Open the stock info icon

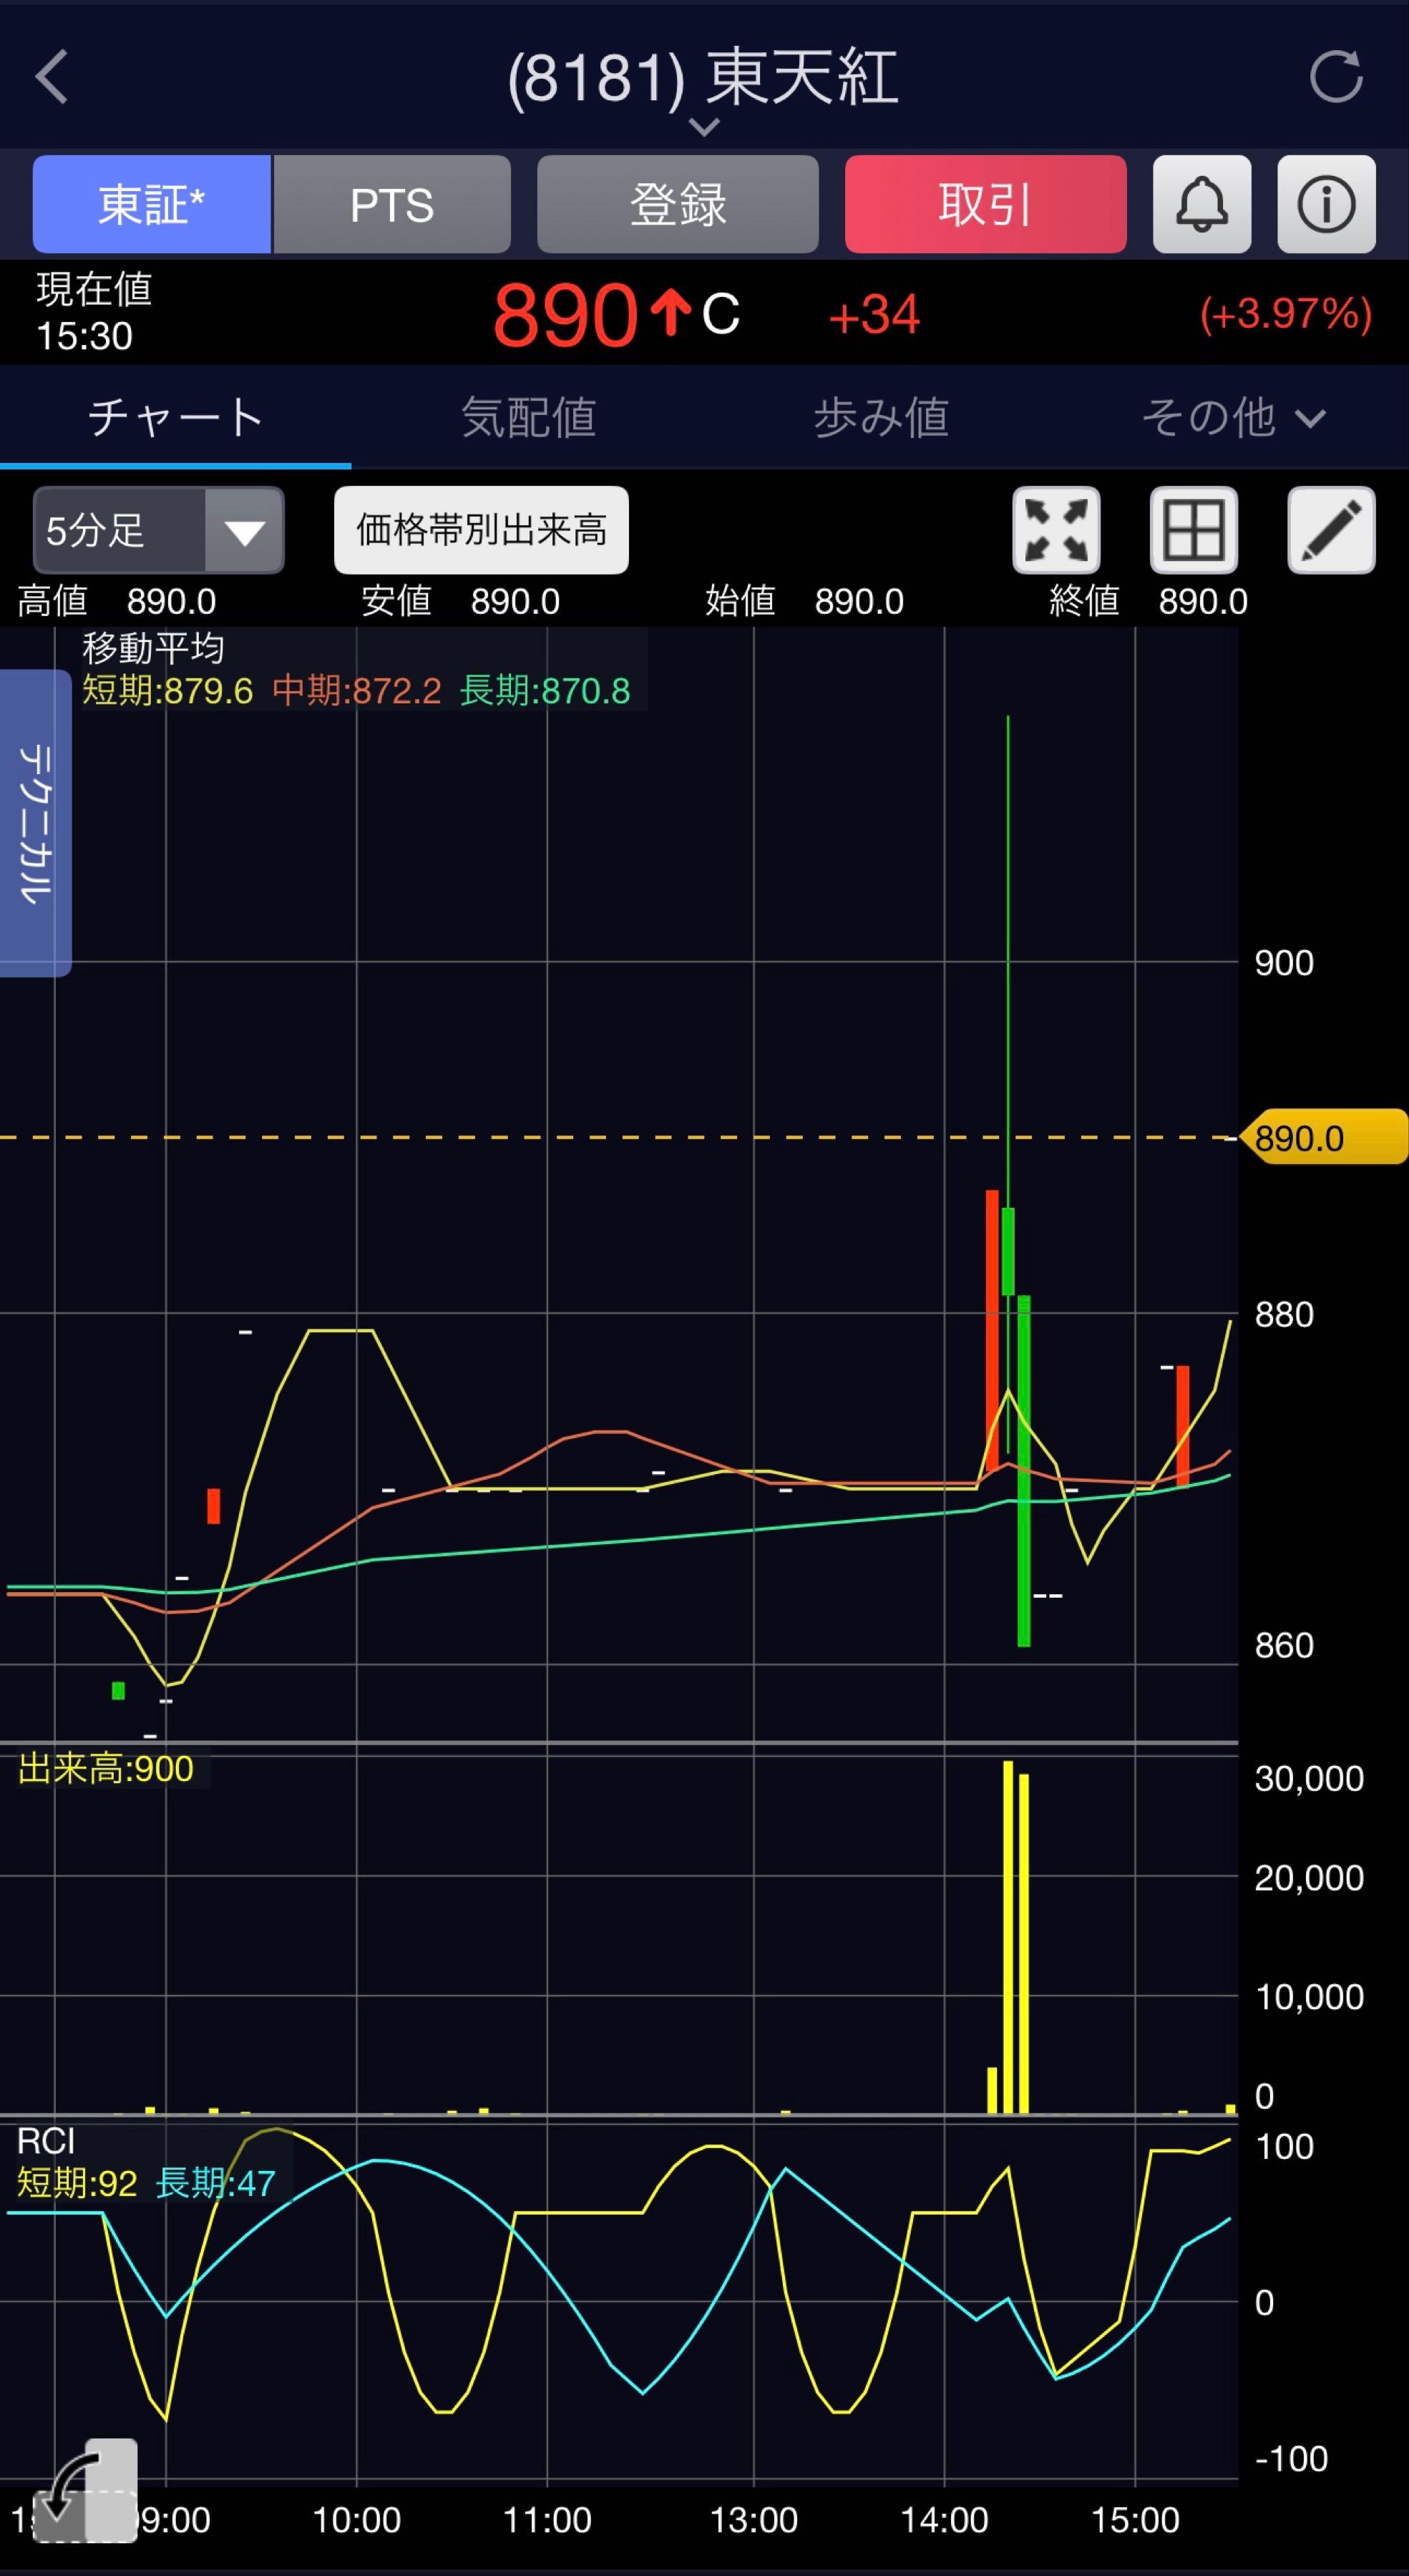coord(1326,204)
